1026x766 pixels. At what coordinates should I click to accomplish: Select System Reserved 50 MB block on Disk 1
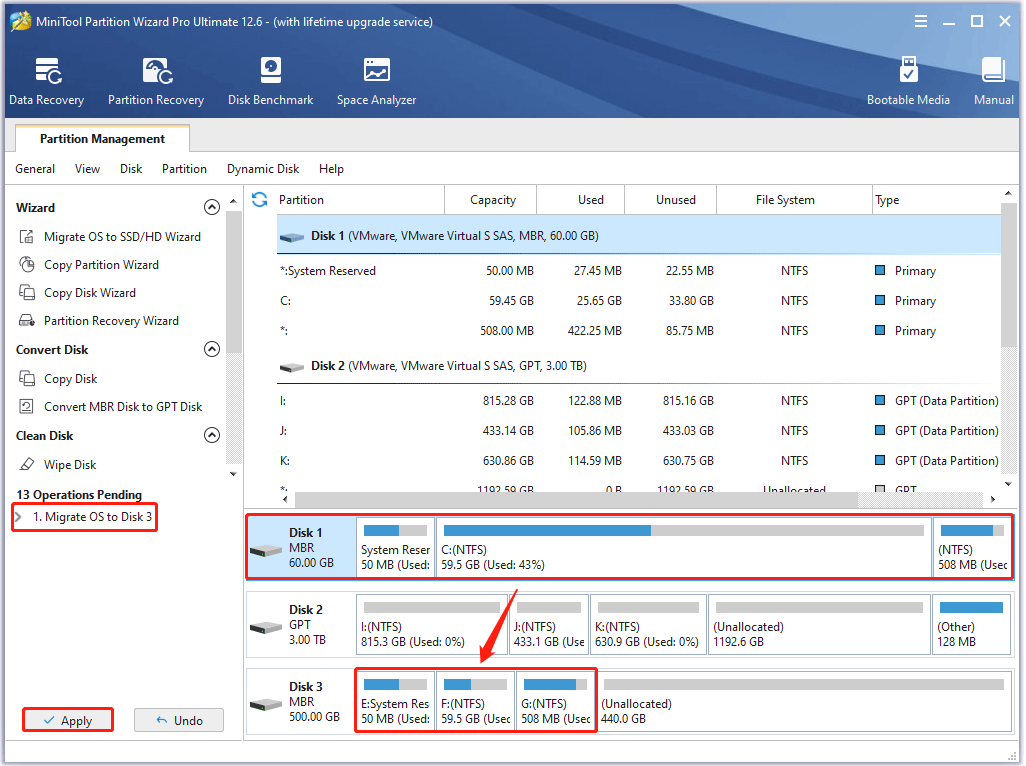[x=395, y=548]
